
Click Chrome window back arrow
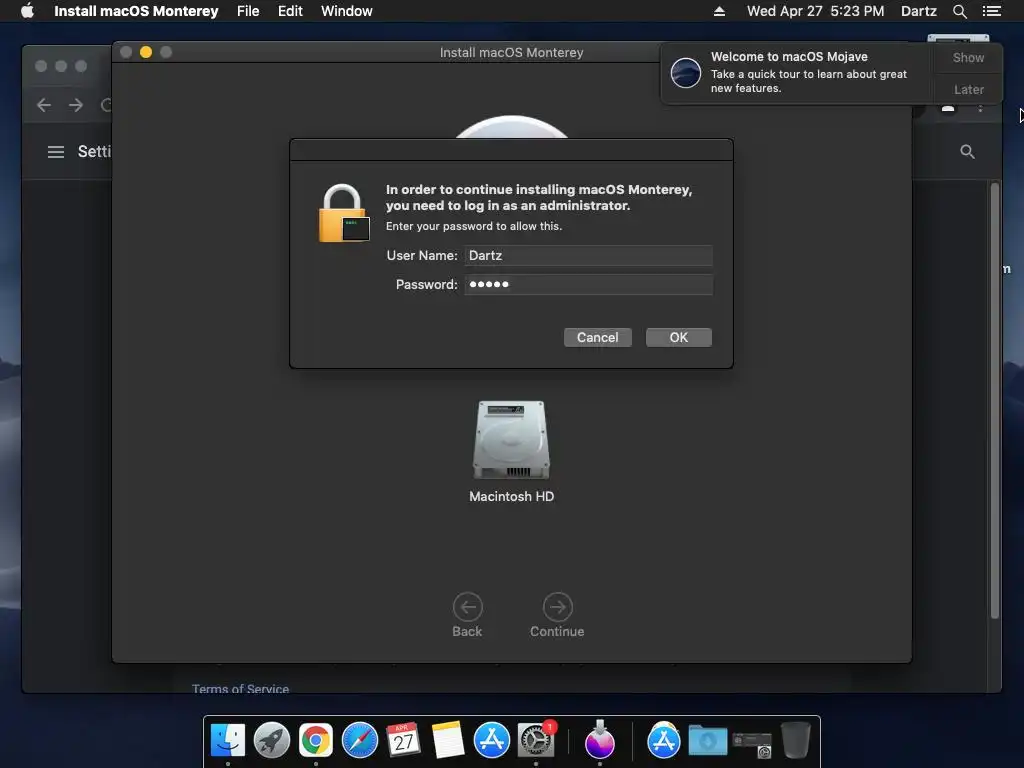pyautogui.click(x=44, y=104)
